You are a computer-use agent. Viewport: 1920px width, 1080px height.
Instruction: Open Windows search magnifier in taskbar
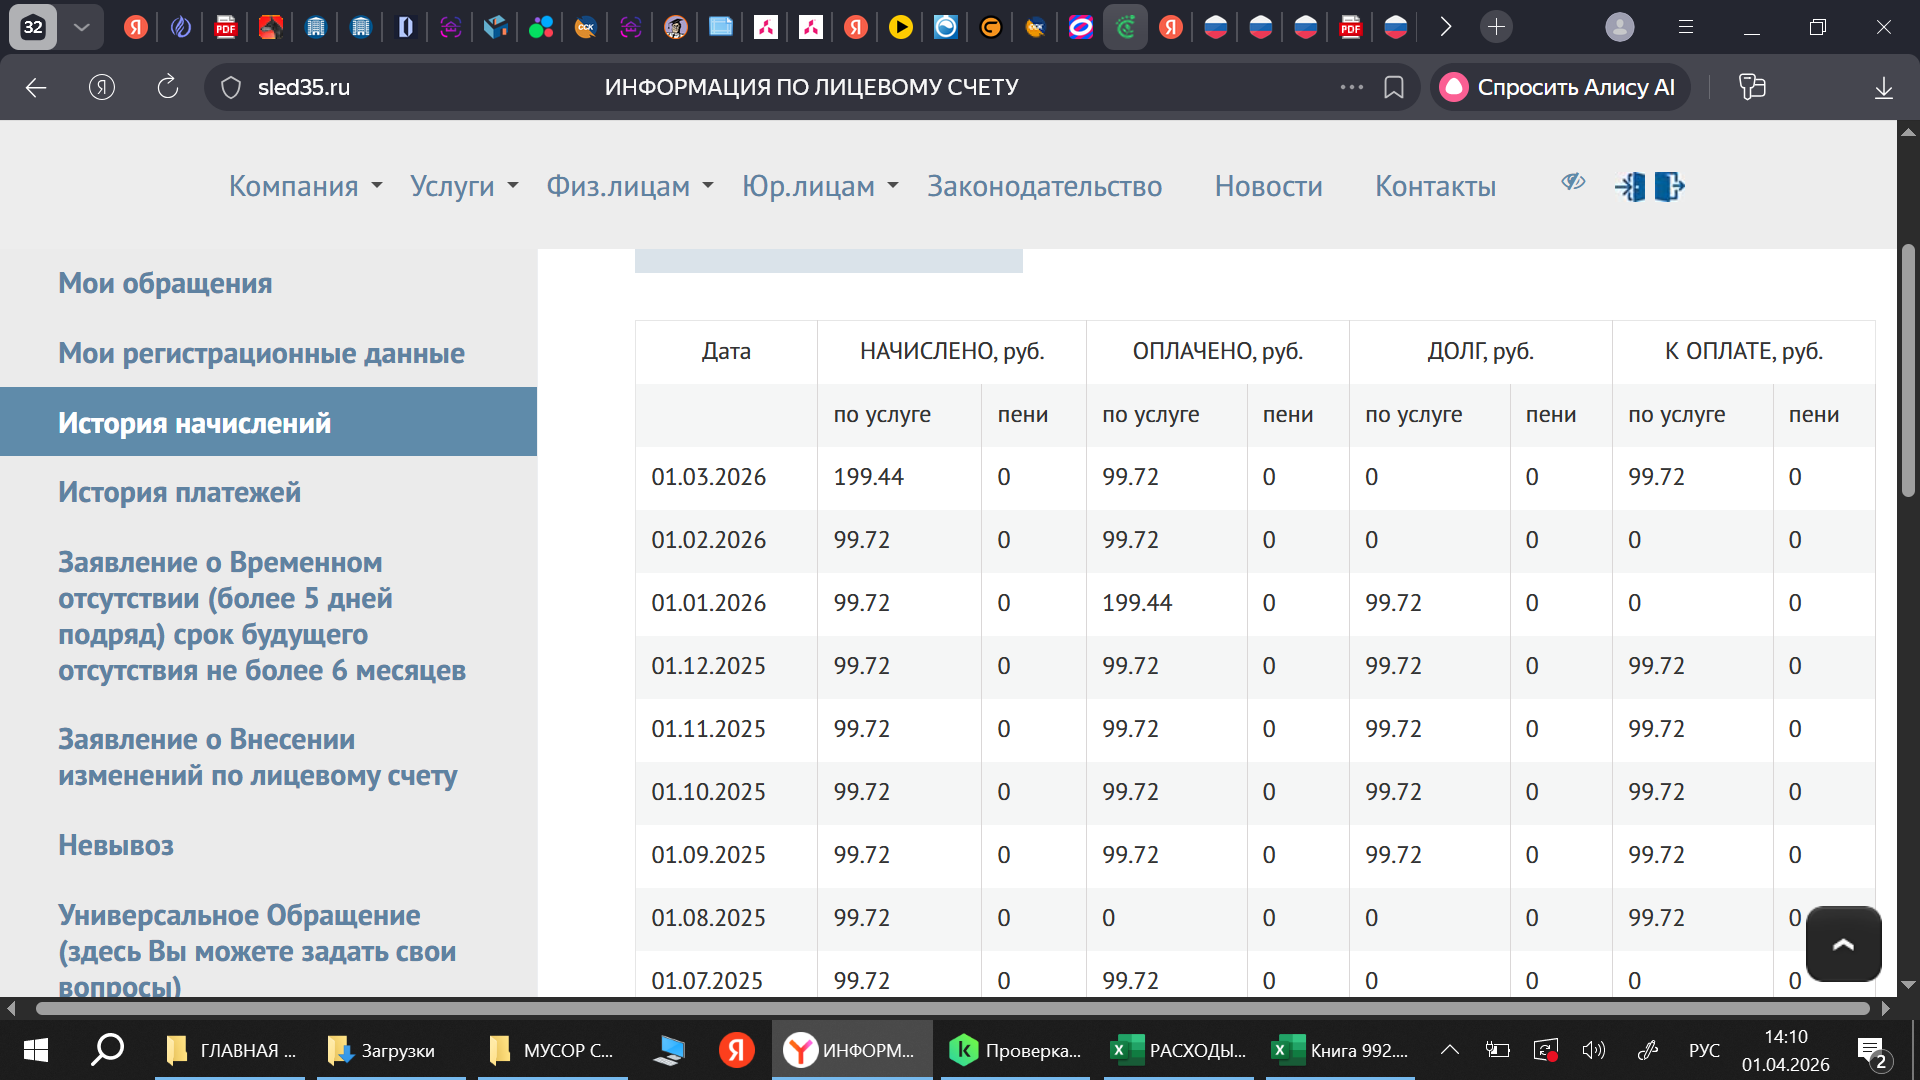point(107,1050)
